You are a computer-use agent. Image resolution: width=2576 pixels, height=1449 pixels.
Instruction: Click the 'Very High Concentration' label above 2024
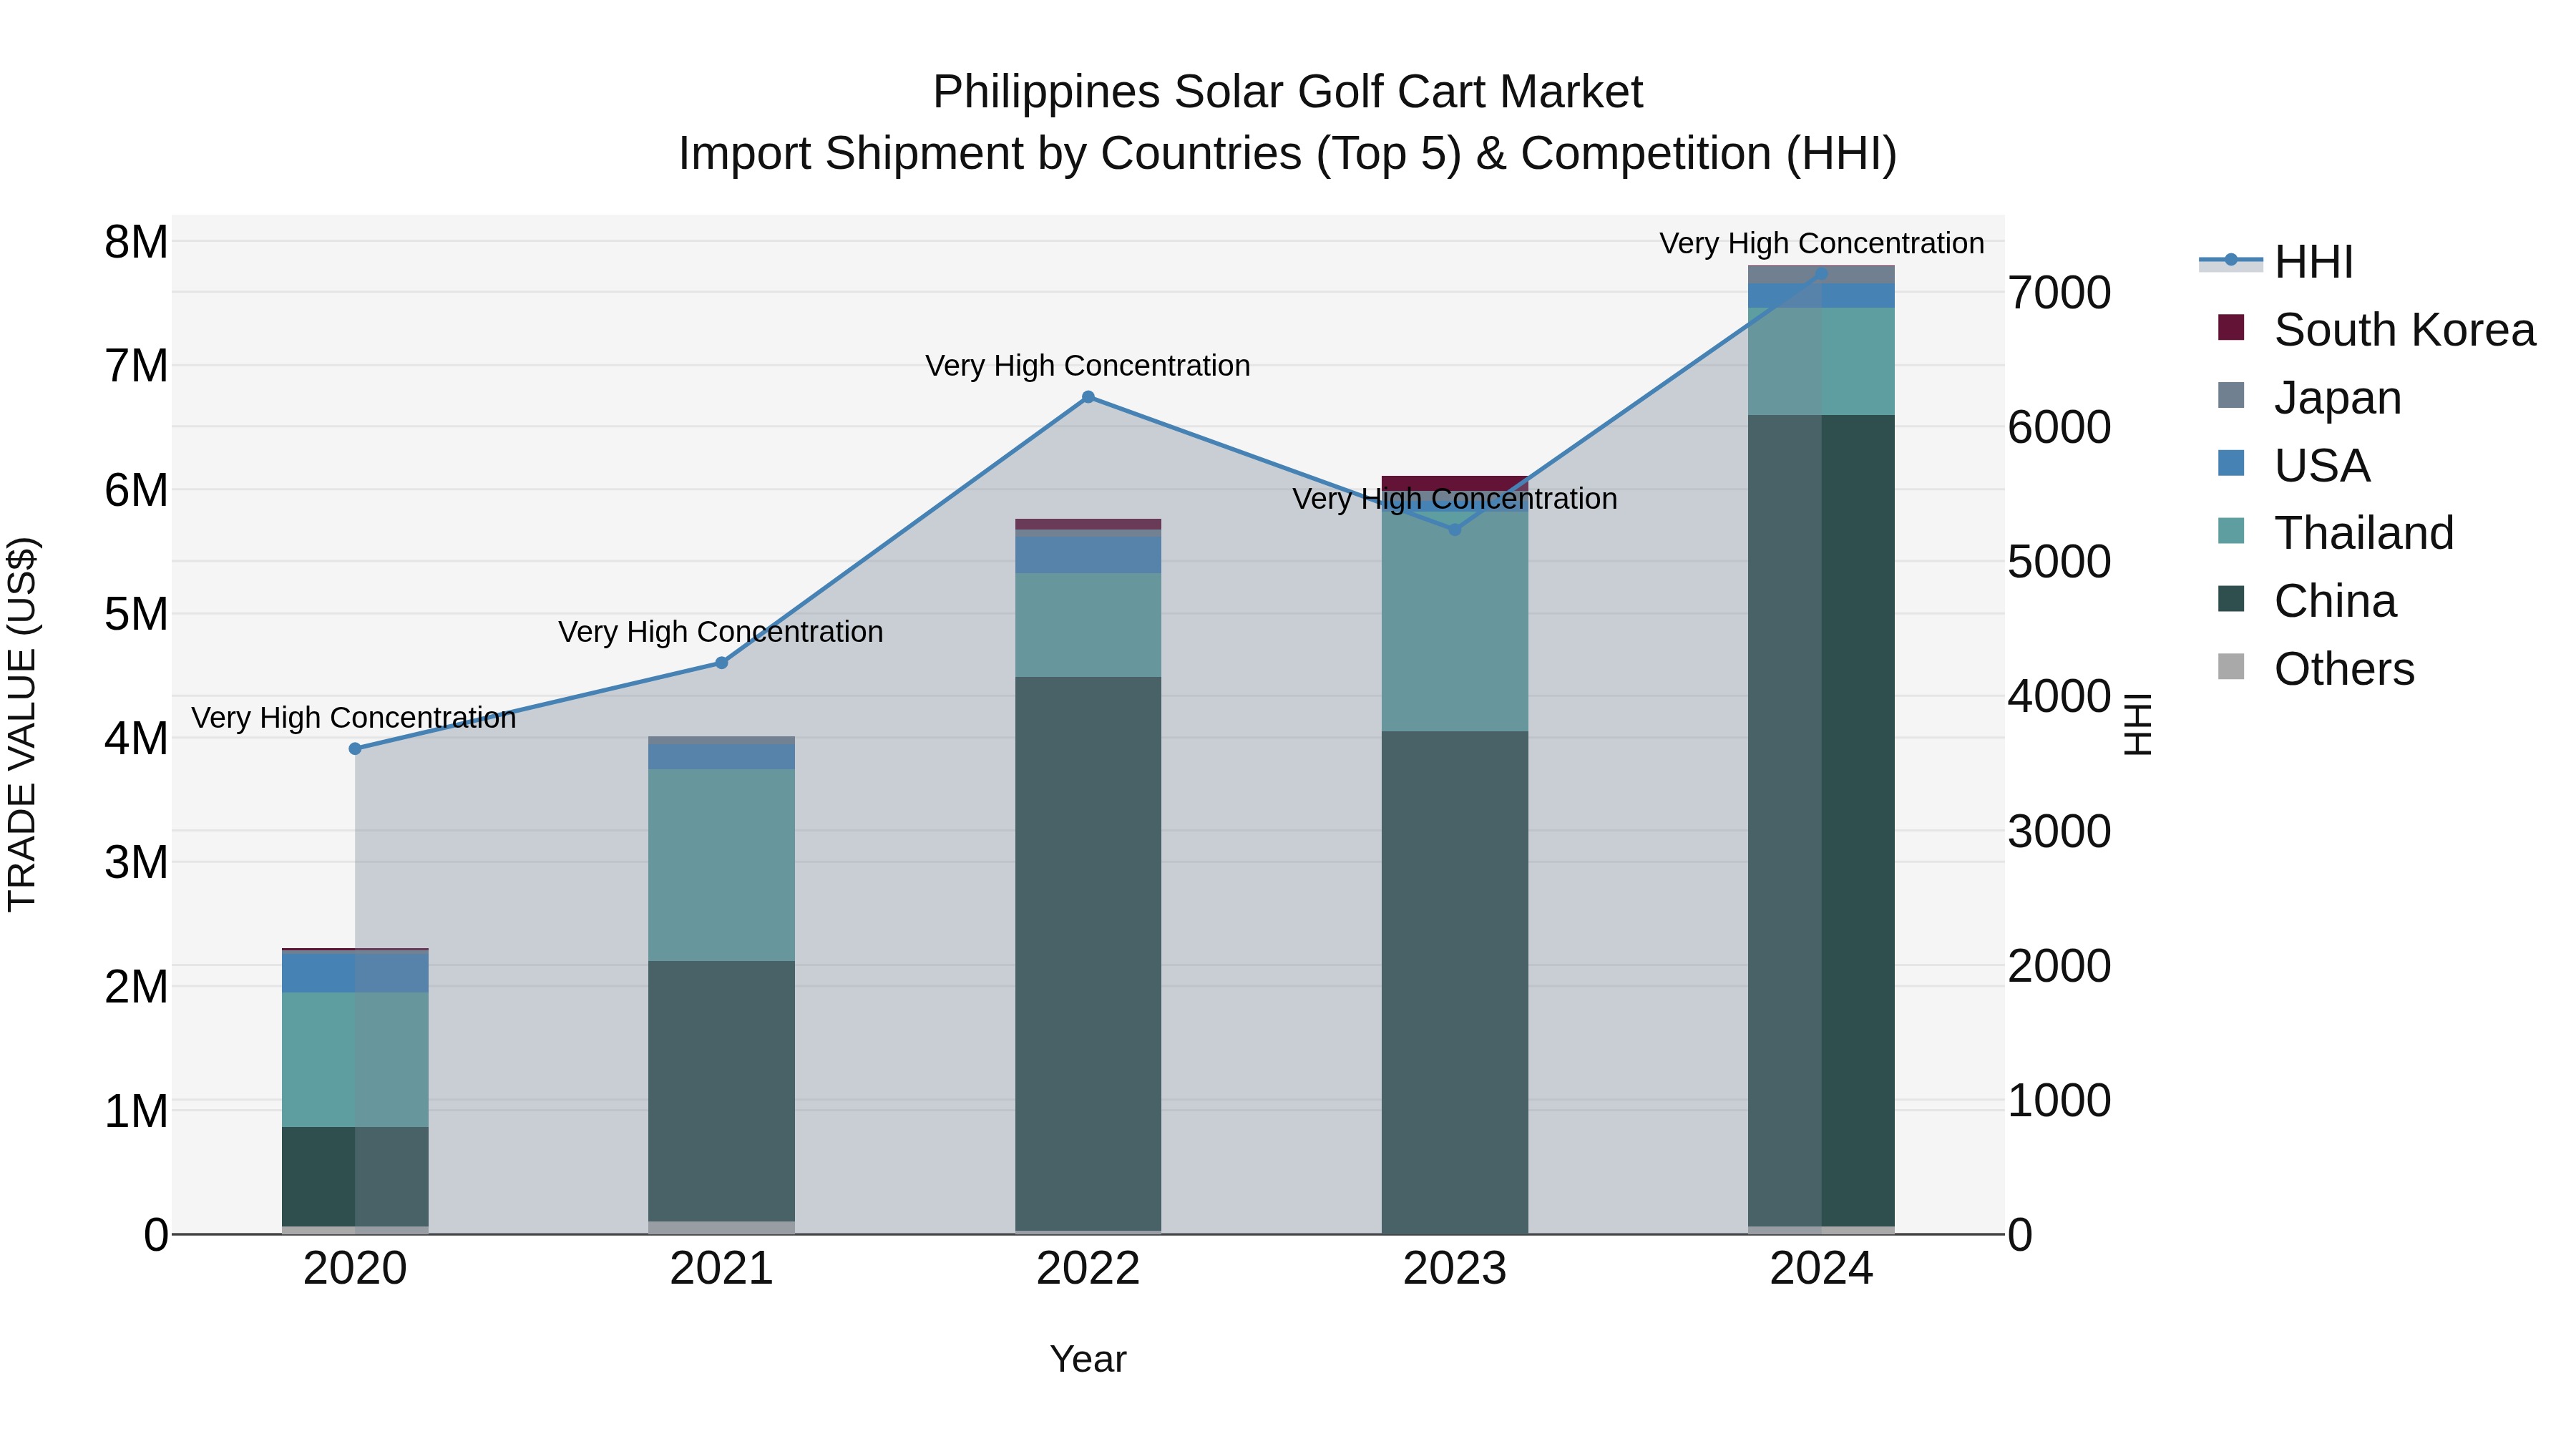coord(1822,243)
